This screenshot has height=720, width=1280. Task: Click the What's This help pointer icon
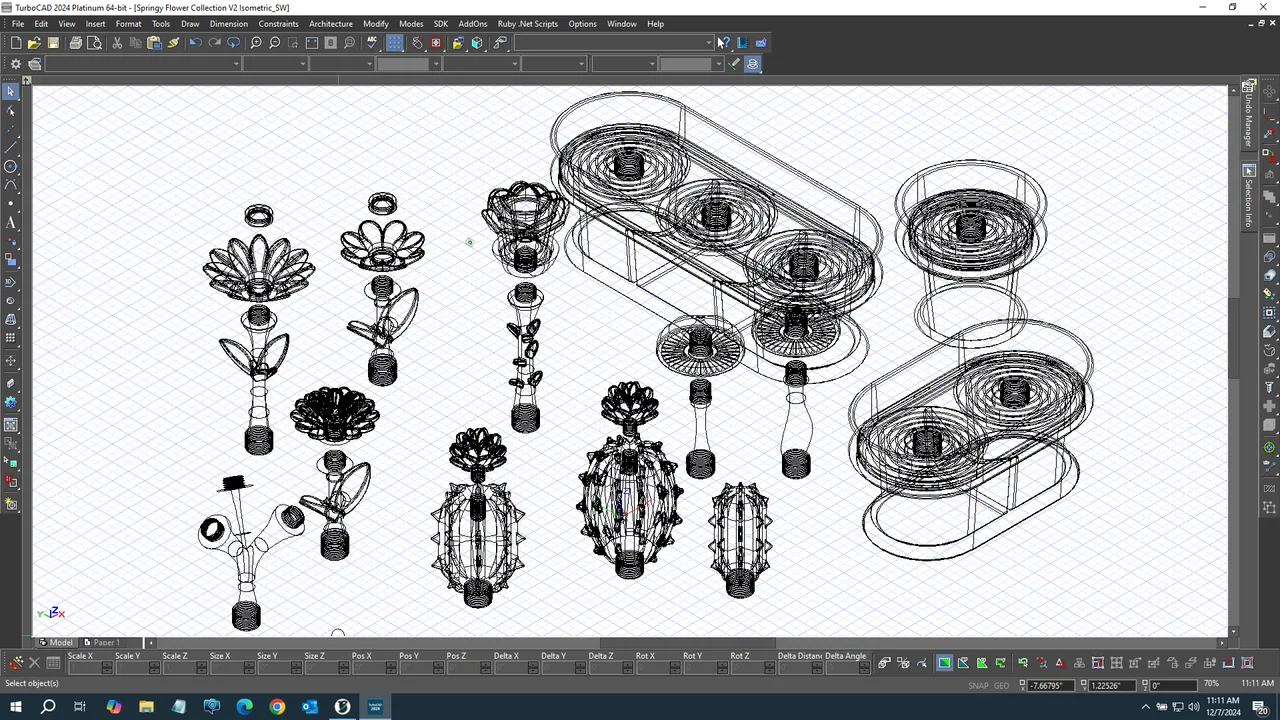[723, 43]
